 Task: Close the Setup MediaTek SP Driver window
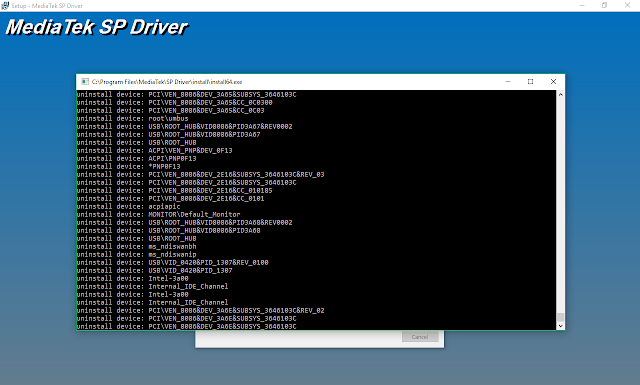[x=627, y=6]
